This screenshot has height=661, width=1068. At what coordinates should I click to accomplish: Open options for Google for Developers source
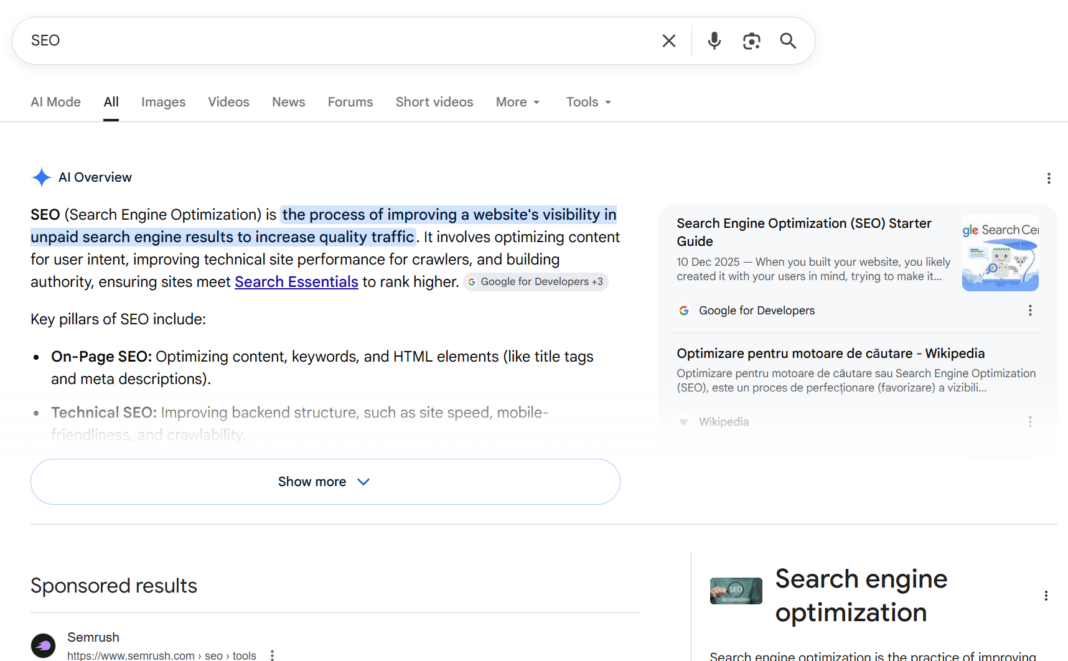(1030, 311)
